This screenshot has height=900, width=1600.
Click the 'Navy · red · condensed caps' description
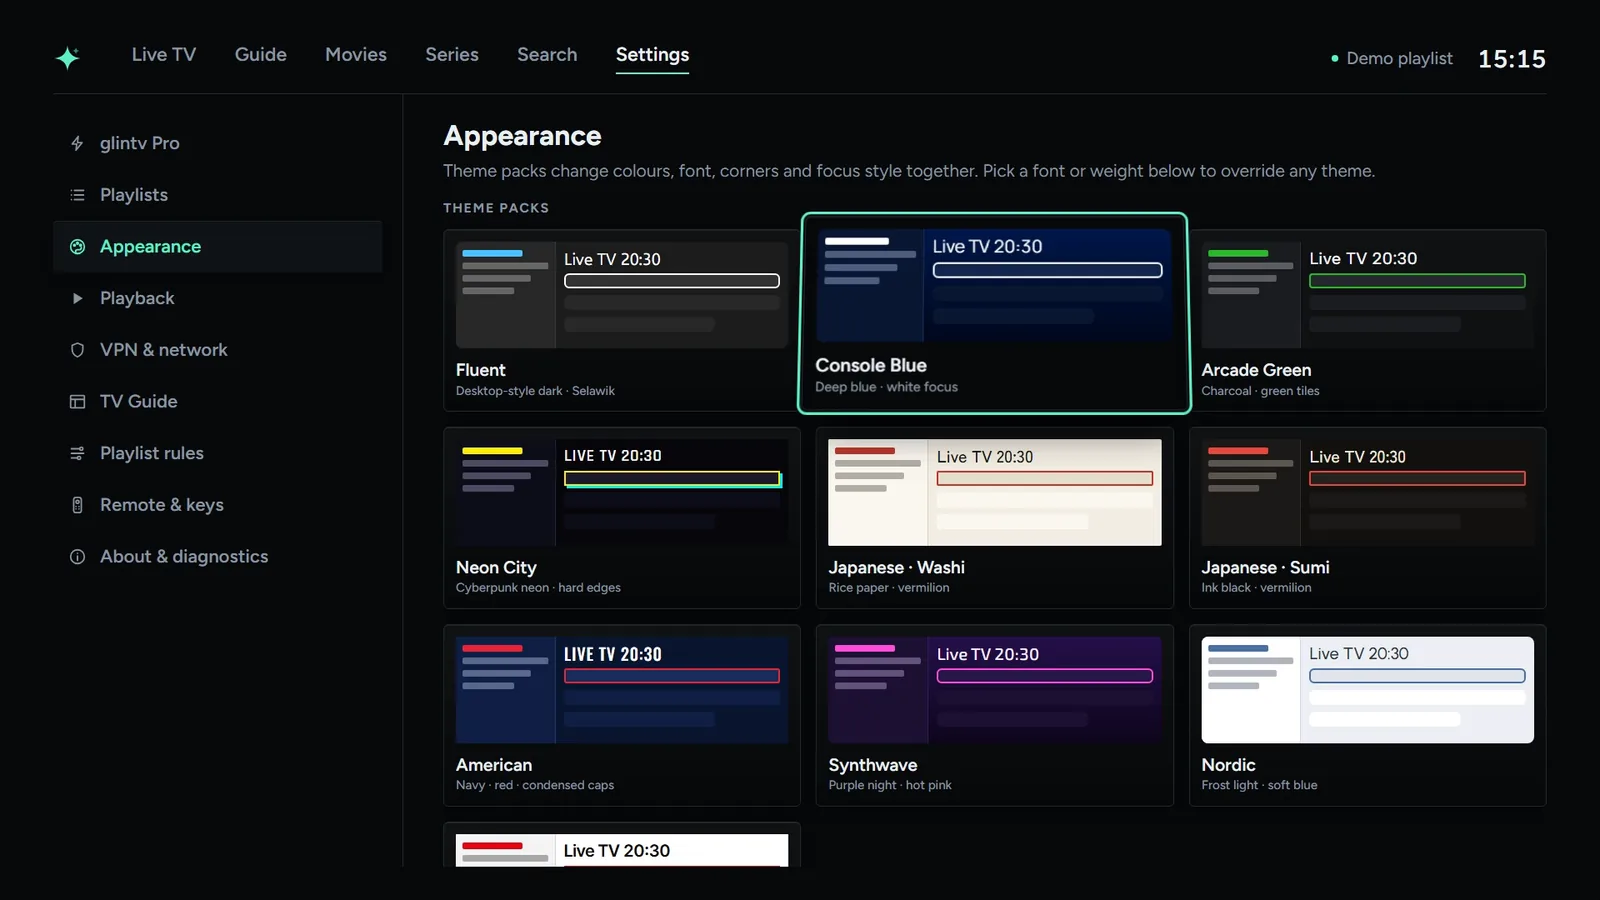[535, 785]
